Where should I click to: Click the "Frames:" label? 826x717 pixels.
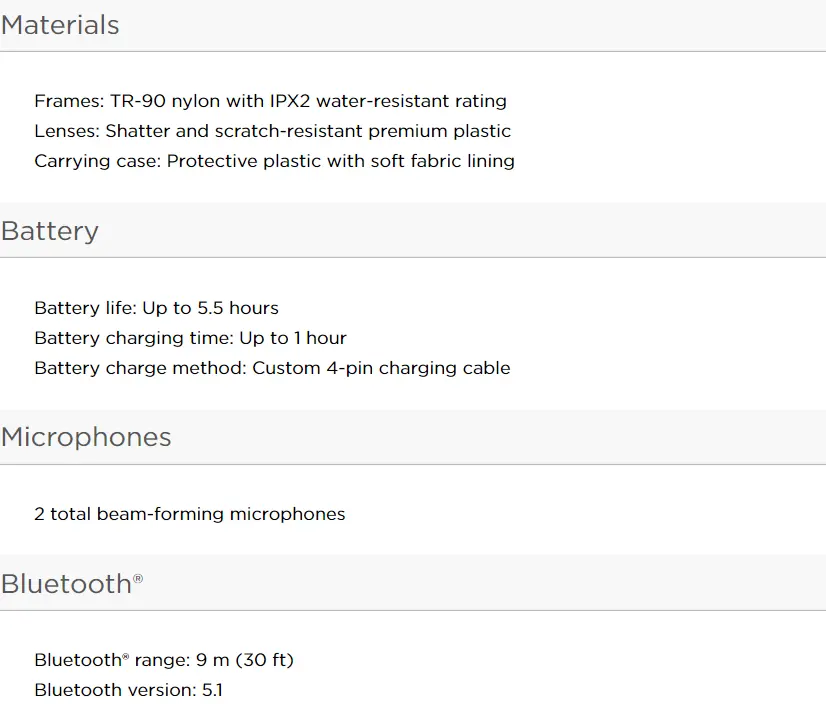click(x=68, y=101)
